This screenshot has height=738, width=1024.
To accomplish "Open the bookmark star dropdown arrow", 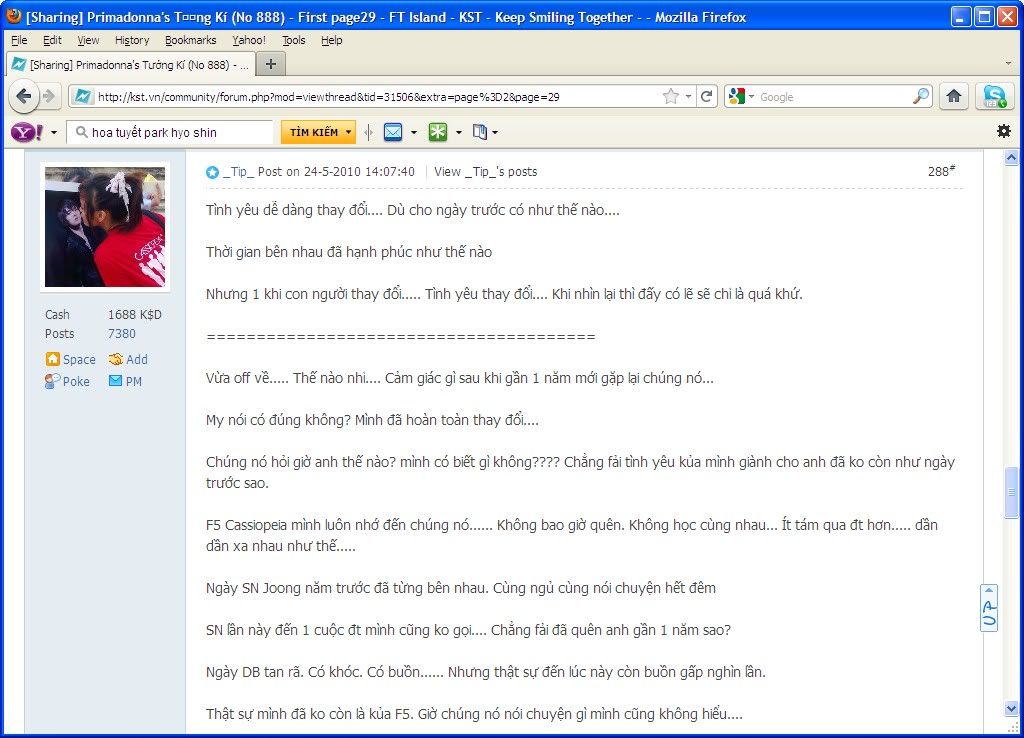I will pos(688,97).
